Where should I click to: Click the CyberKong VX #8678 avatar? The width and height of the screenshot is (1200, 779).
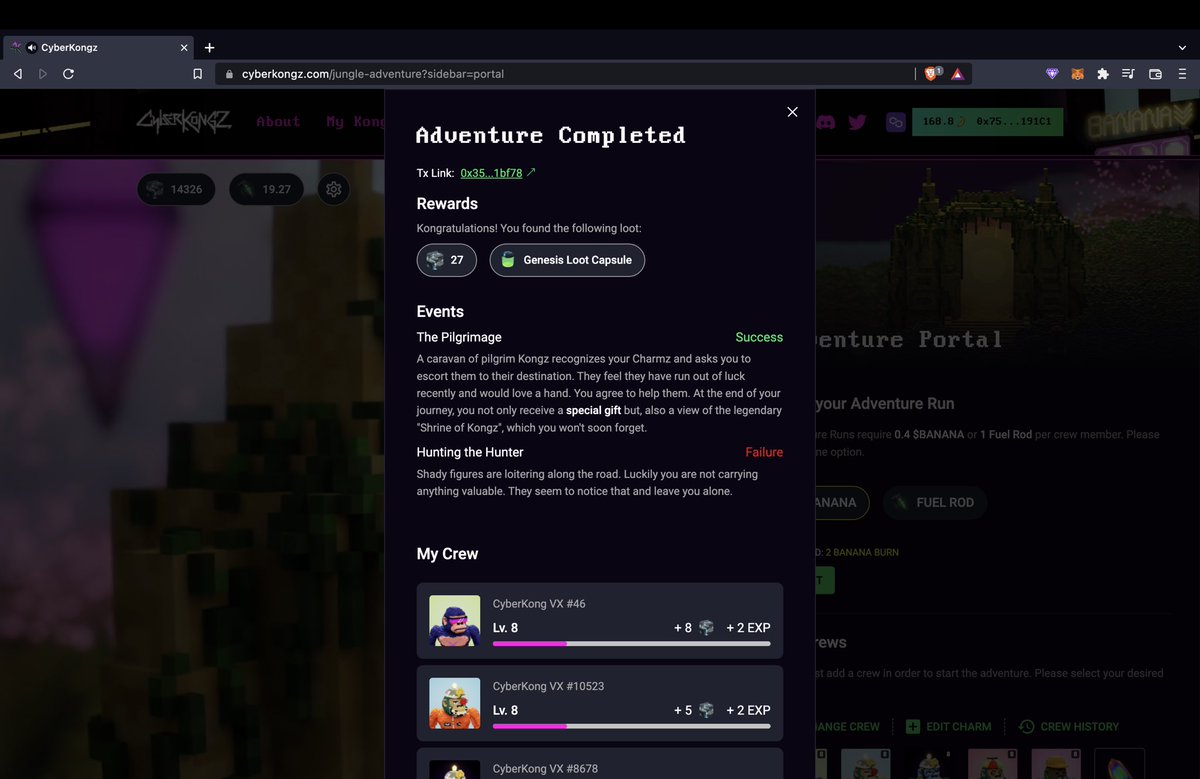click(x=454, y=769)
